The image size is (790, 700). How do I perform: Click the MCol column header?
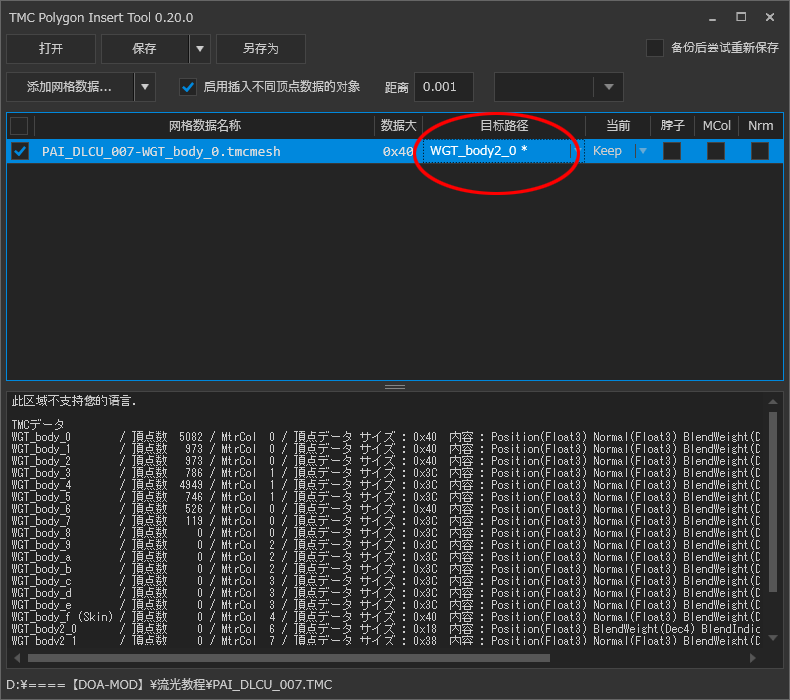tap(716, 125)
